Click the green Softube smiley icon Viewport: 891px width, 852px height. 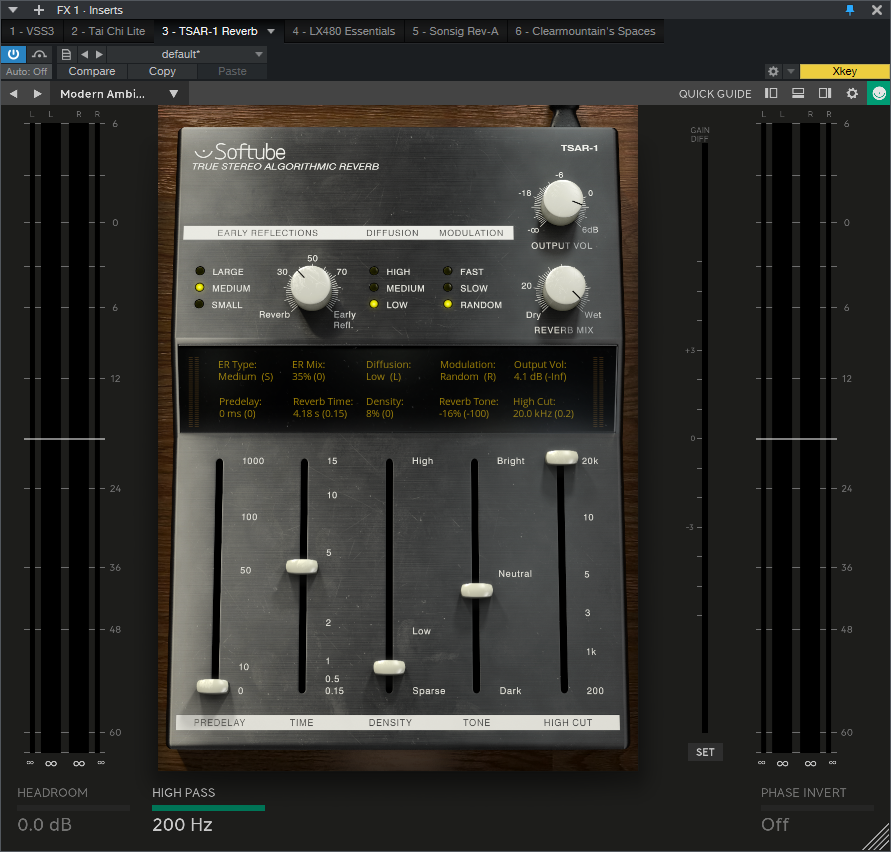pyautogui.click(x=878, y=93)
